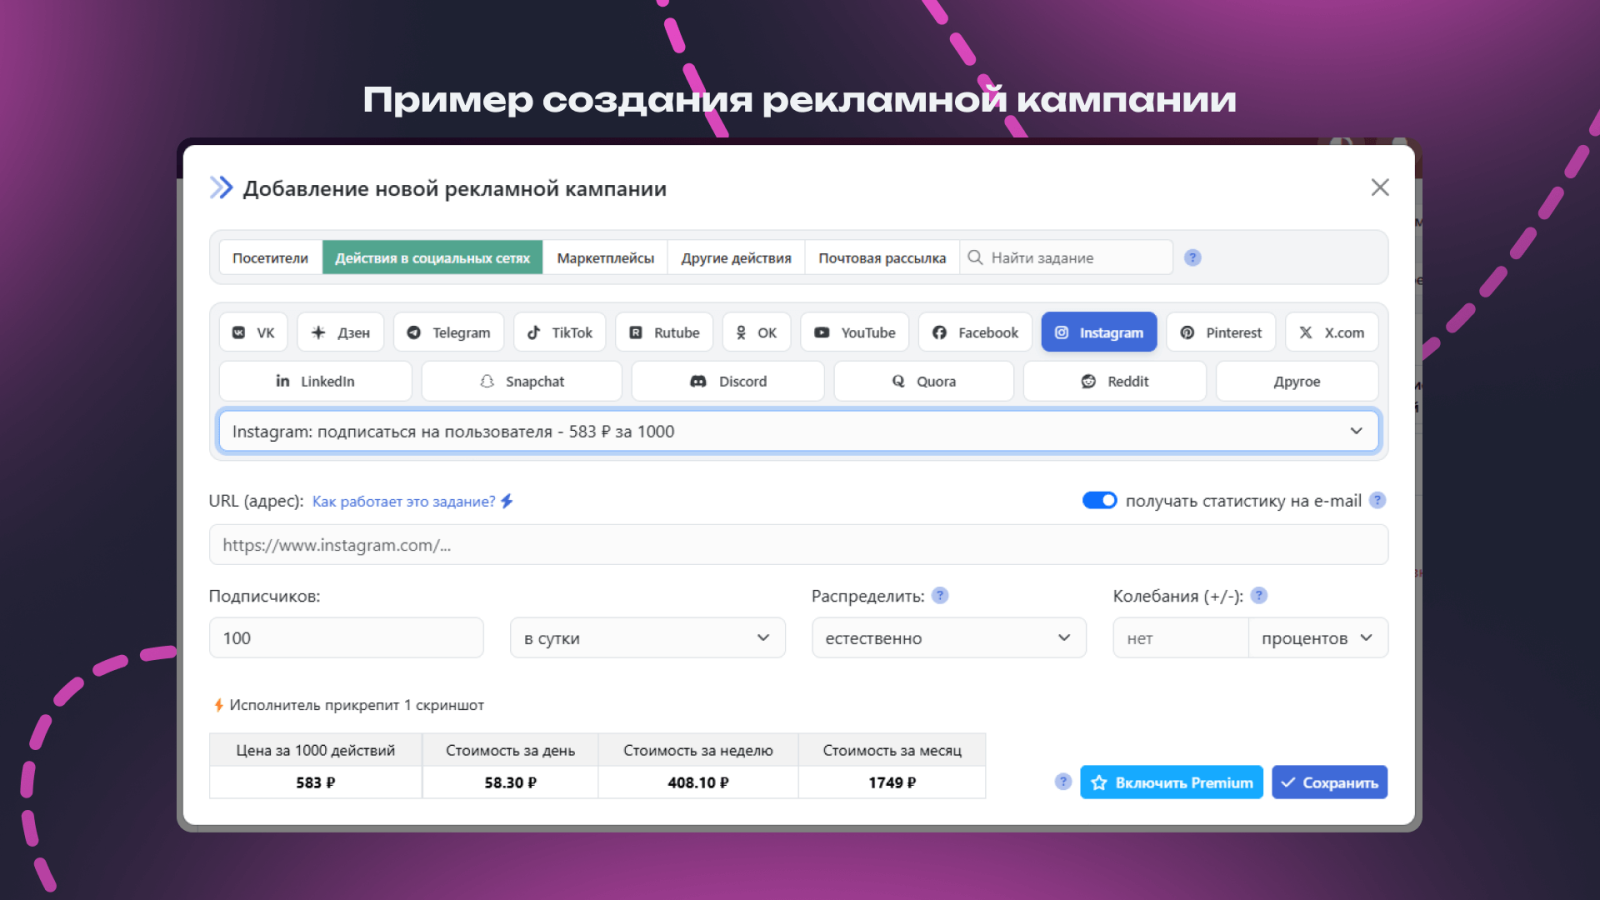Open the Instagram task type dropdown

pos(798,432)
